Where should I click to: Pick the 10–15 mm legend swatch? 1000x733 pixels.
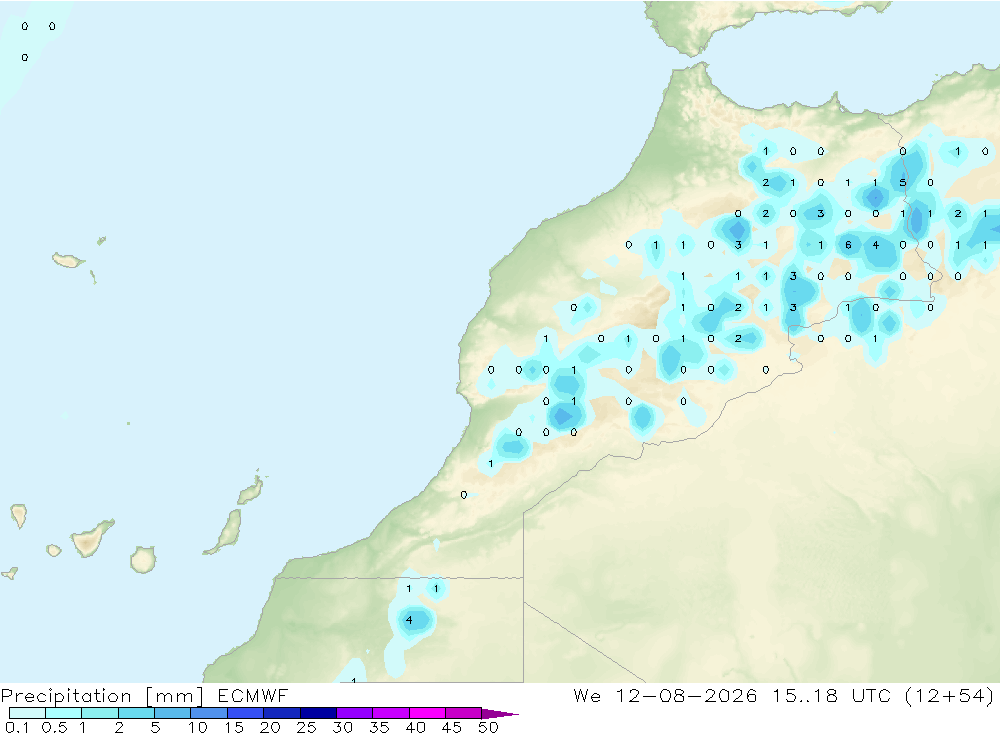[x=209, y=713]
